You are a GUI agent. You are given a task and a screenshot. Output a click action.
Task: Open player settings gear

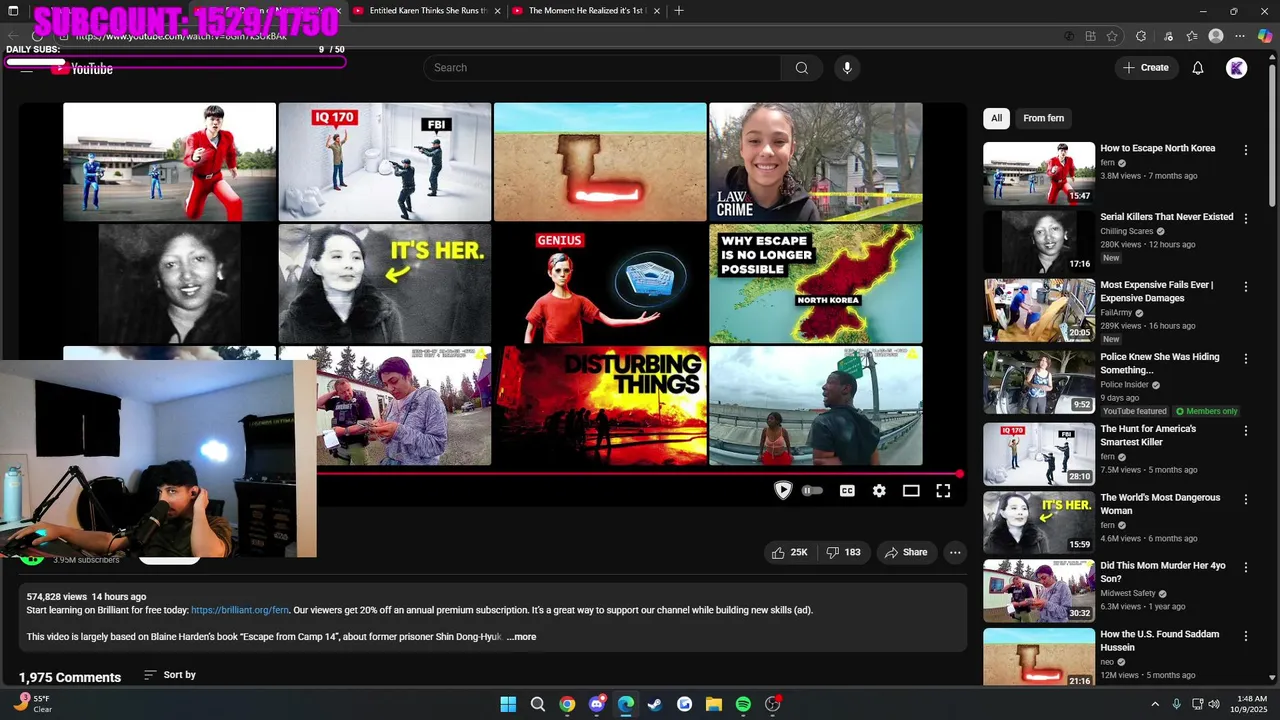pos(879,491)
